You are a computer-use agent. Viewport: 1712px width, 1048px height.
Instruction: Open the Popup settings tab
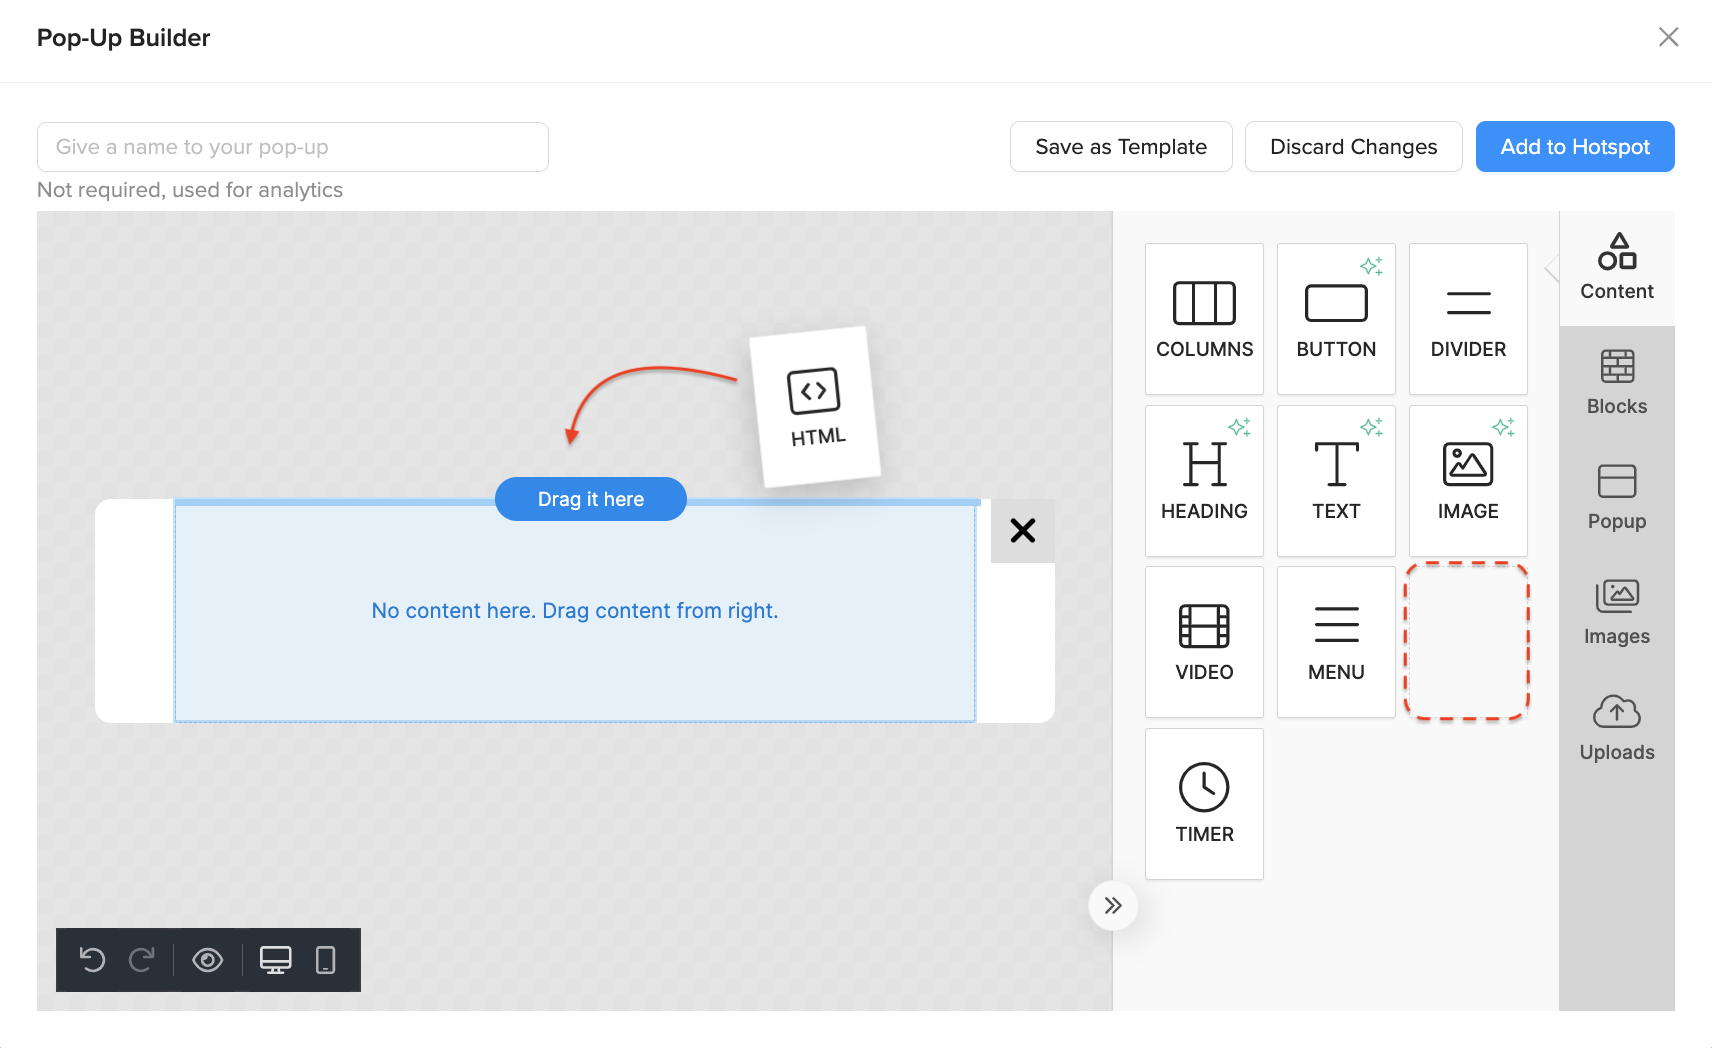coord(1616,497)
